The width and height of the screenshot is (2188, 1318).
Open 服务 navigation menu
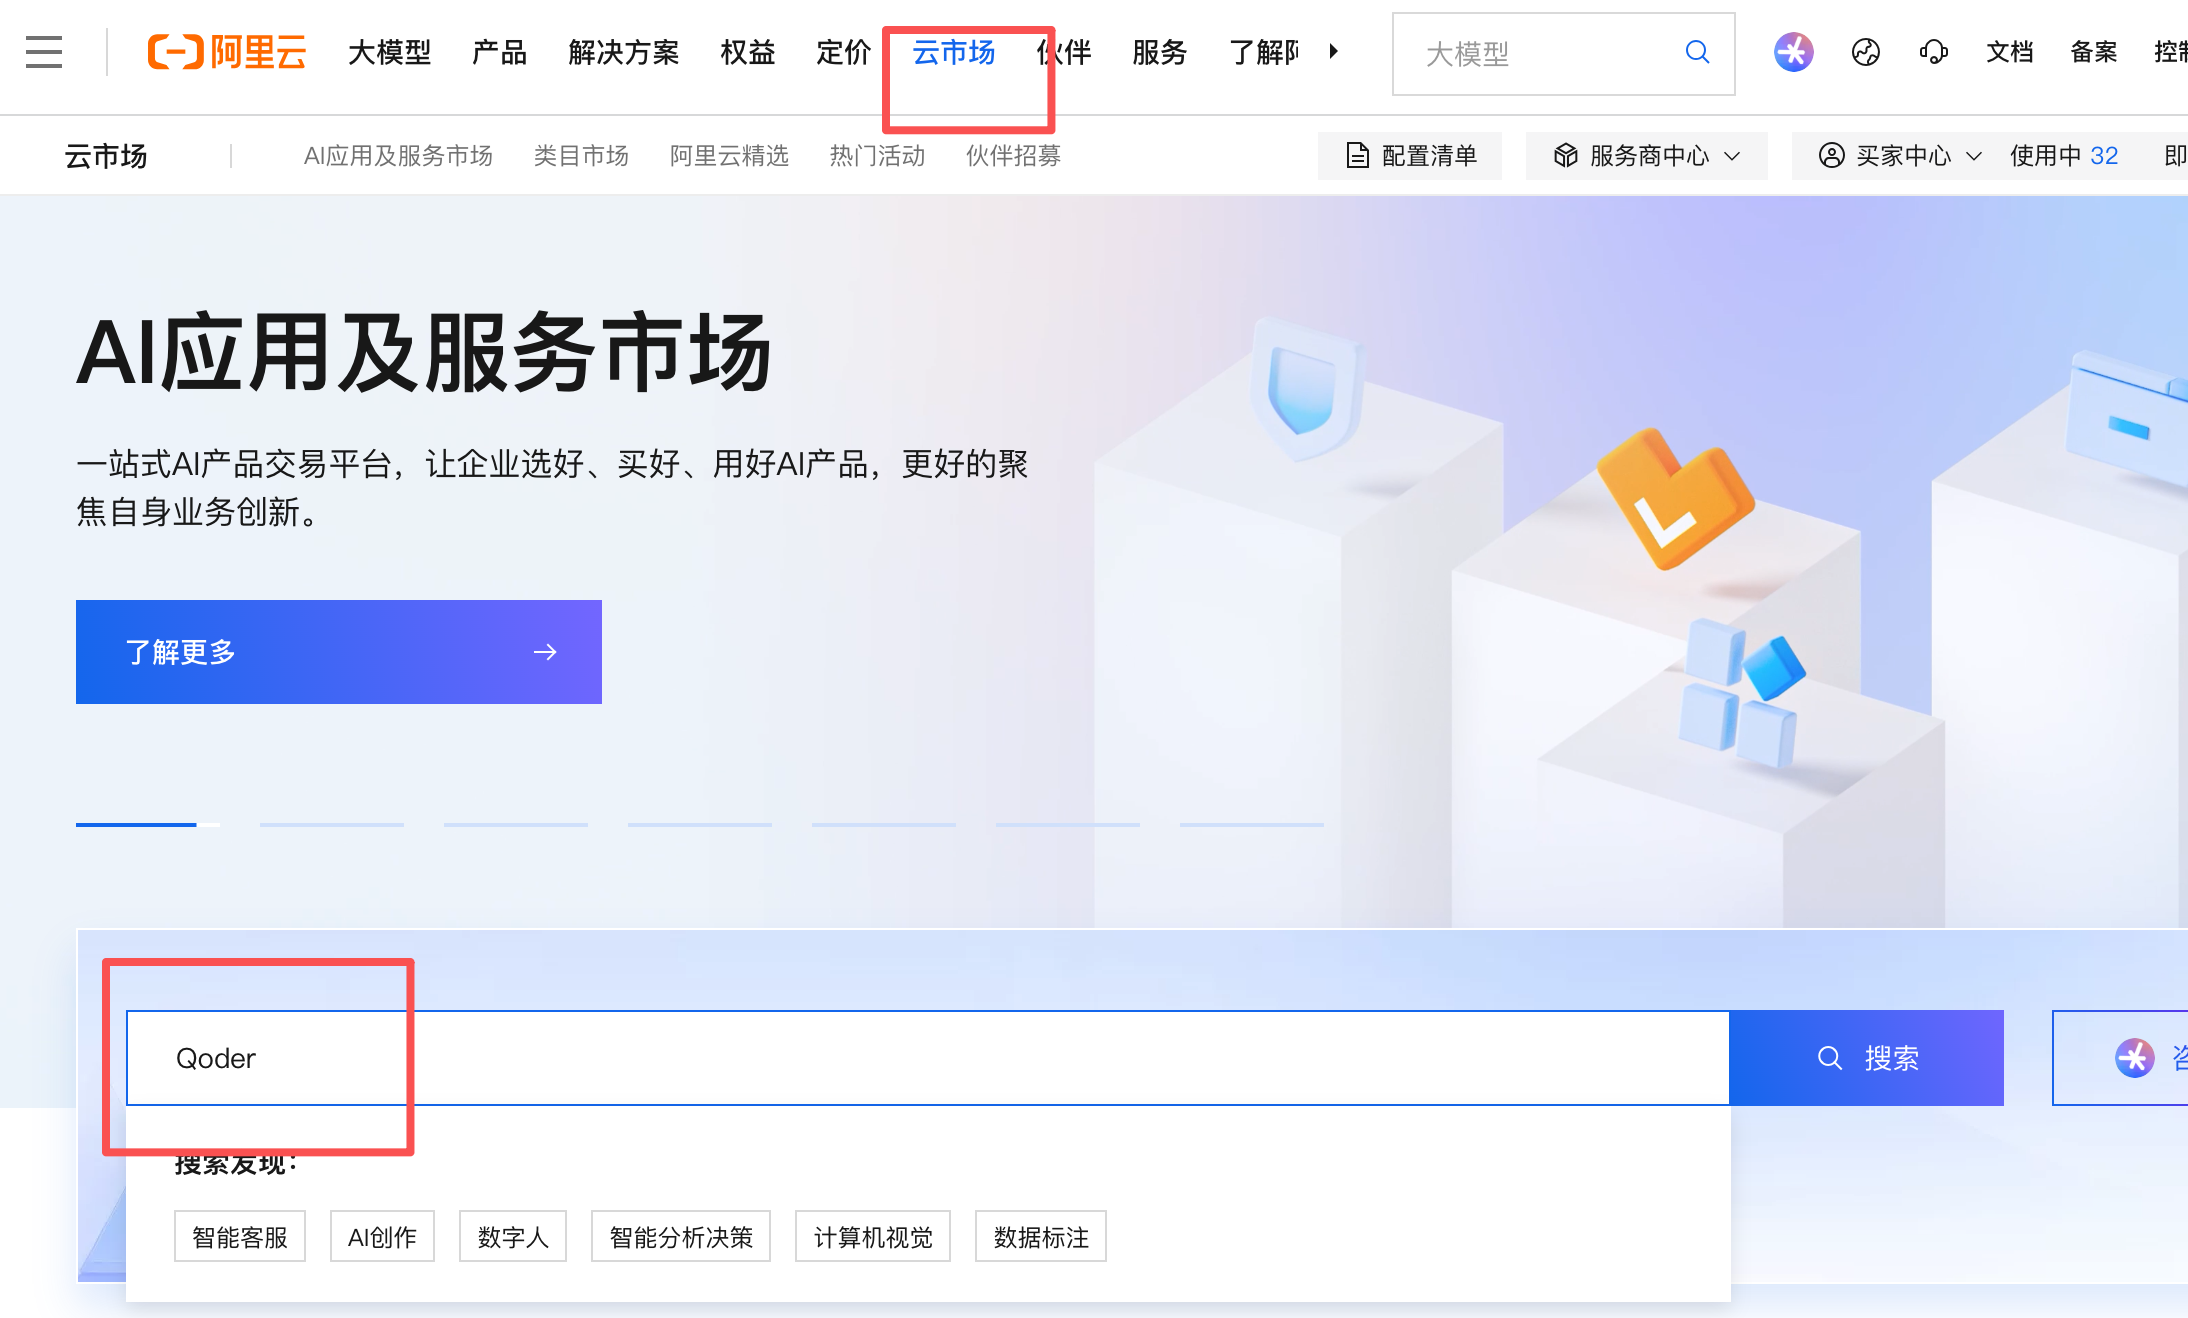click(x=1159, y=52)
